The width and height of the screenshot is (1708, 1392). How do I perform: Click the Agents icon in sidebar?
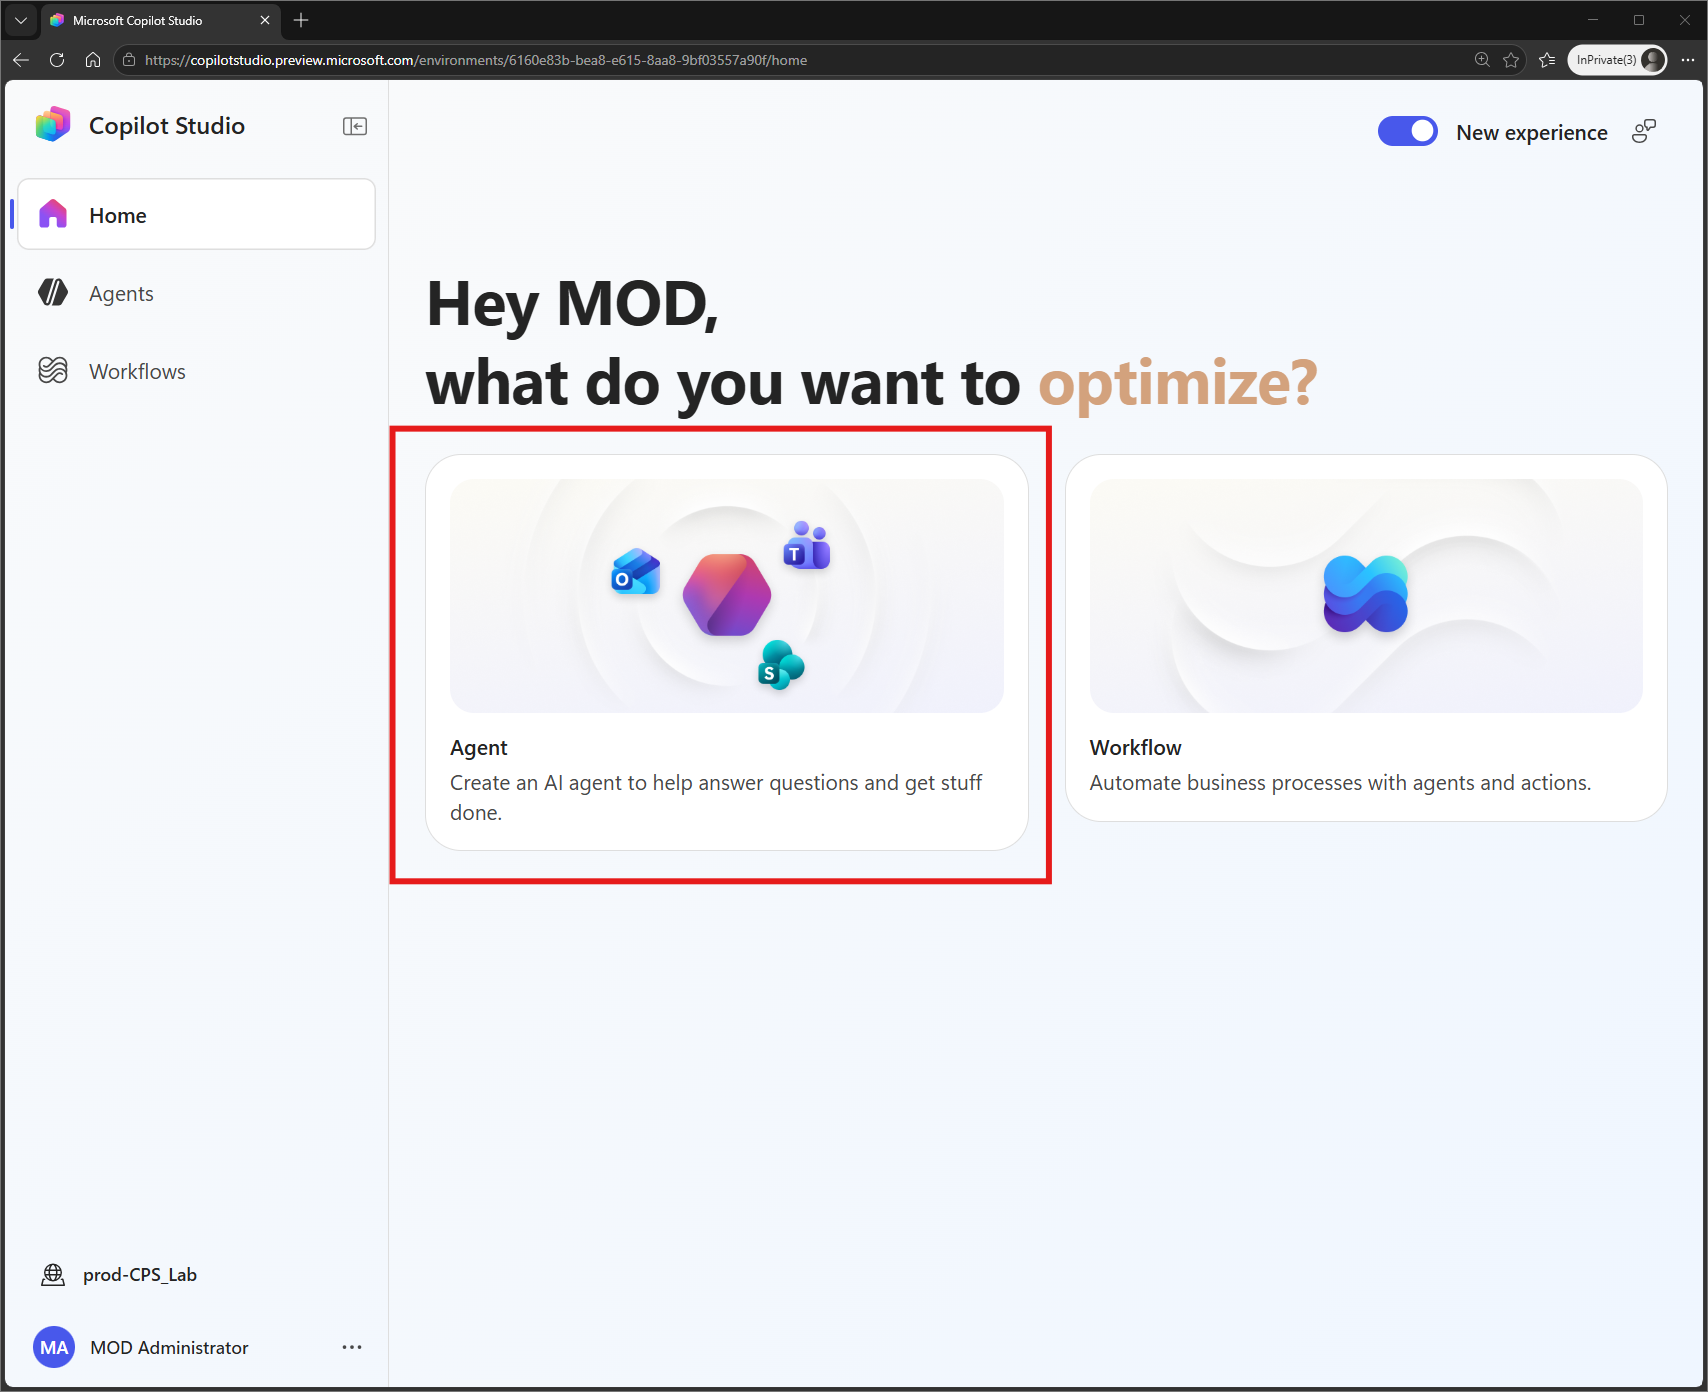point(53,292)
